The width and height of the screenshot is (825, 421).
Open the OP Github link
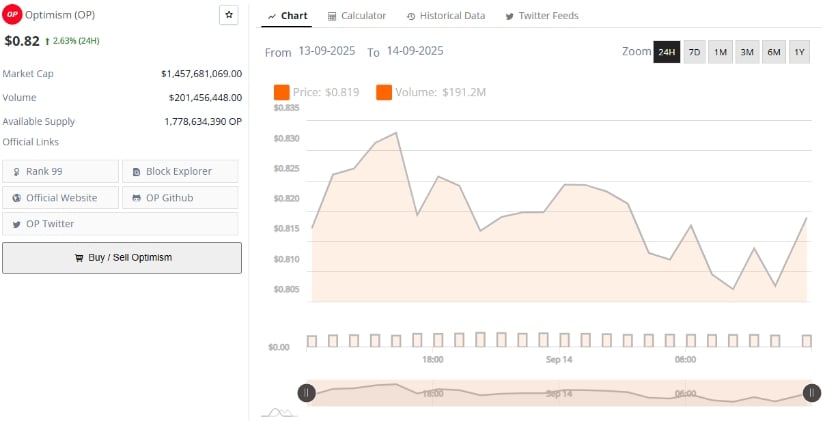click(x=180, y=197)
